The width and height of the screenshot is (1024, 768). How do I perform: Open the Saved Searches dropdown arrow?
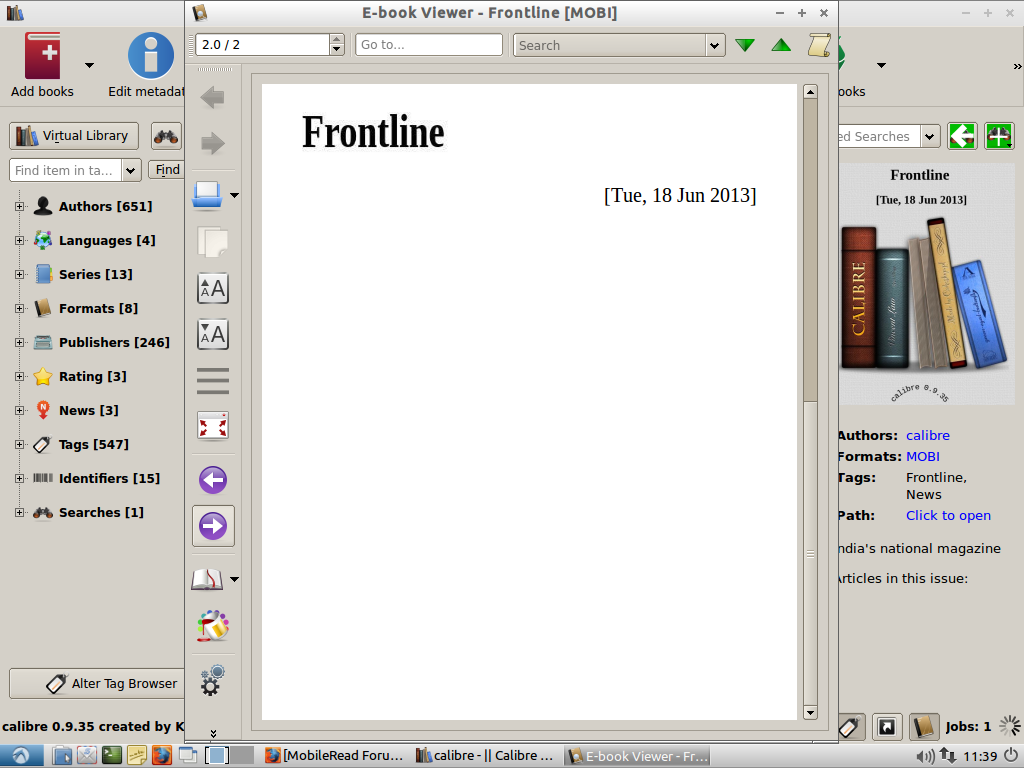coord(929,136)
